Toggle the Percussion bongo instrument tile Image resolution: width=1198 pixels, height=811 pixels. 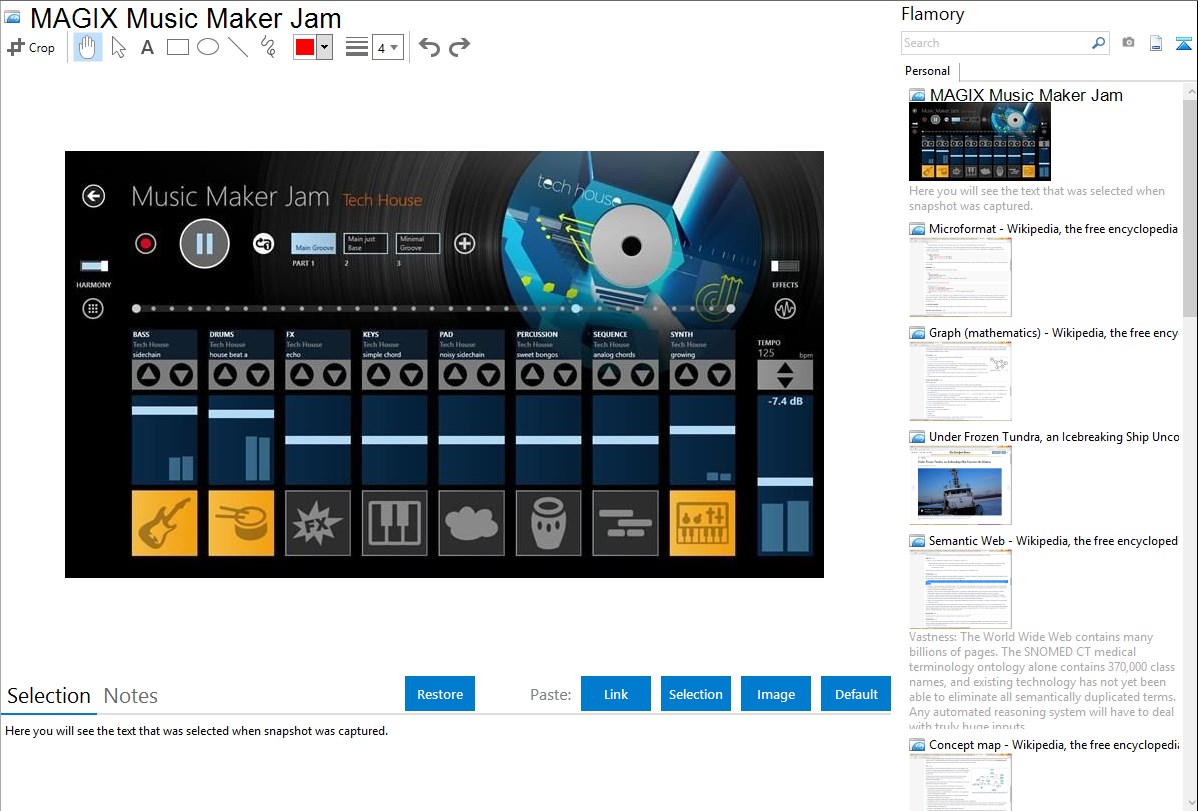(x=549, y=523)
